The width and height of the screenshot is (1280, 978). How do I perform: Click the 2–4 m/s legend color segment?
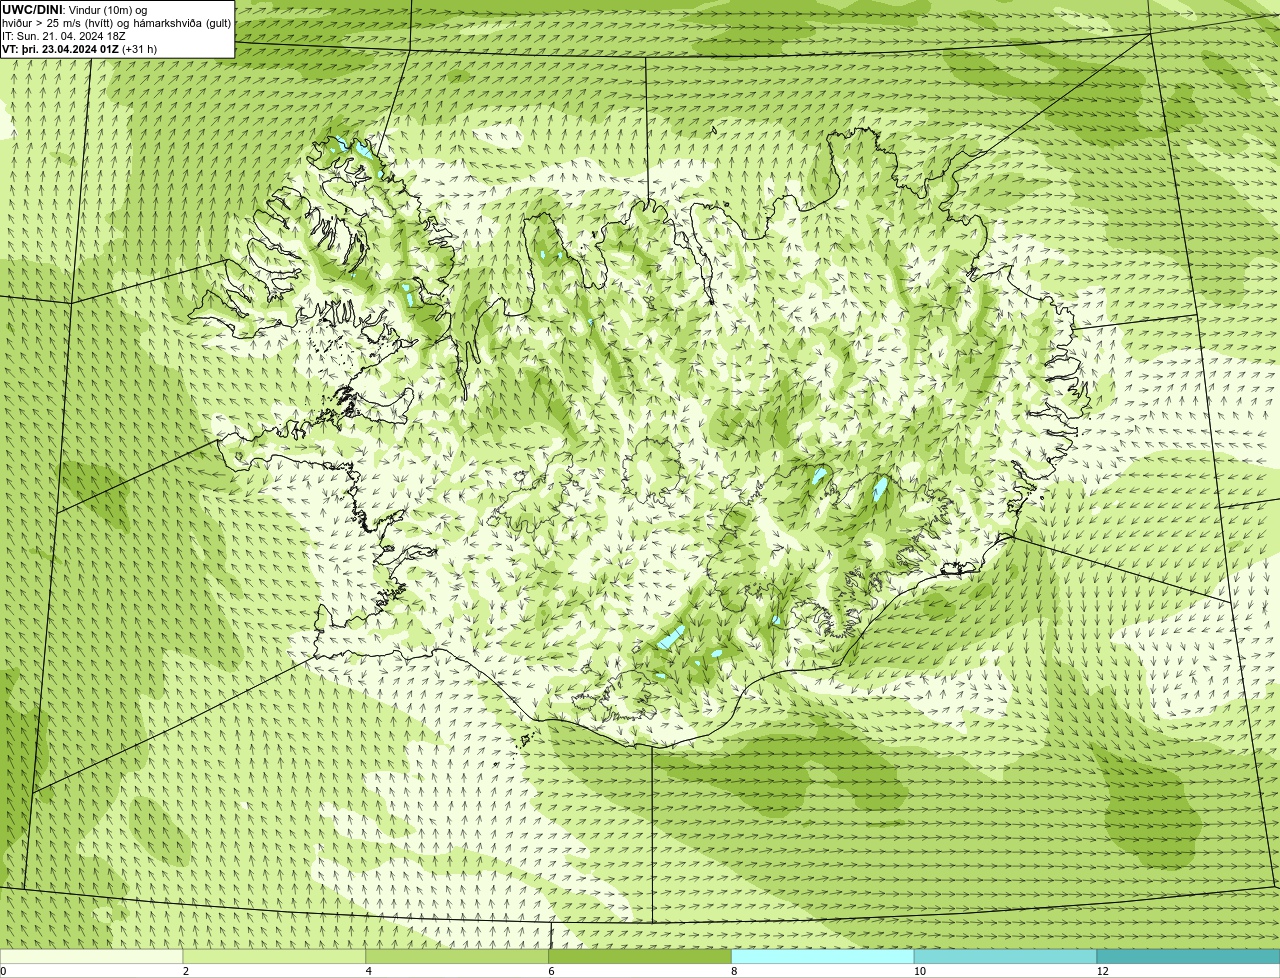pos(274,957)
